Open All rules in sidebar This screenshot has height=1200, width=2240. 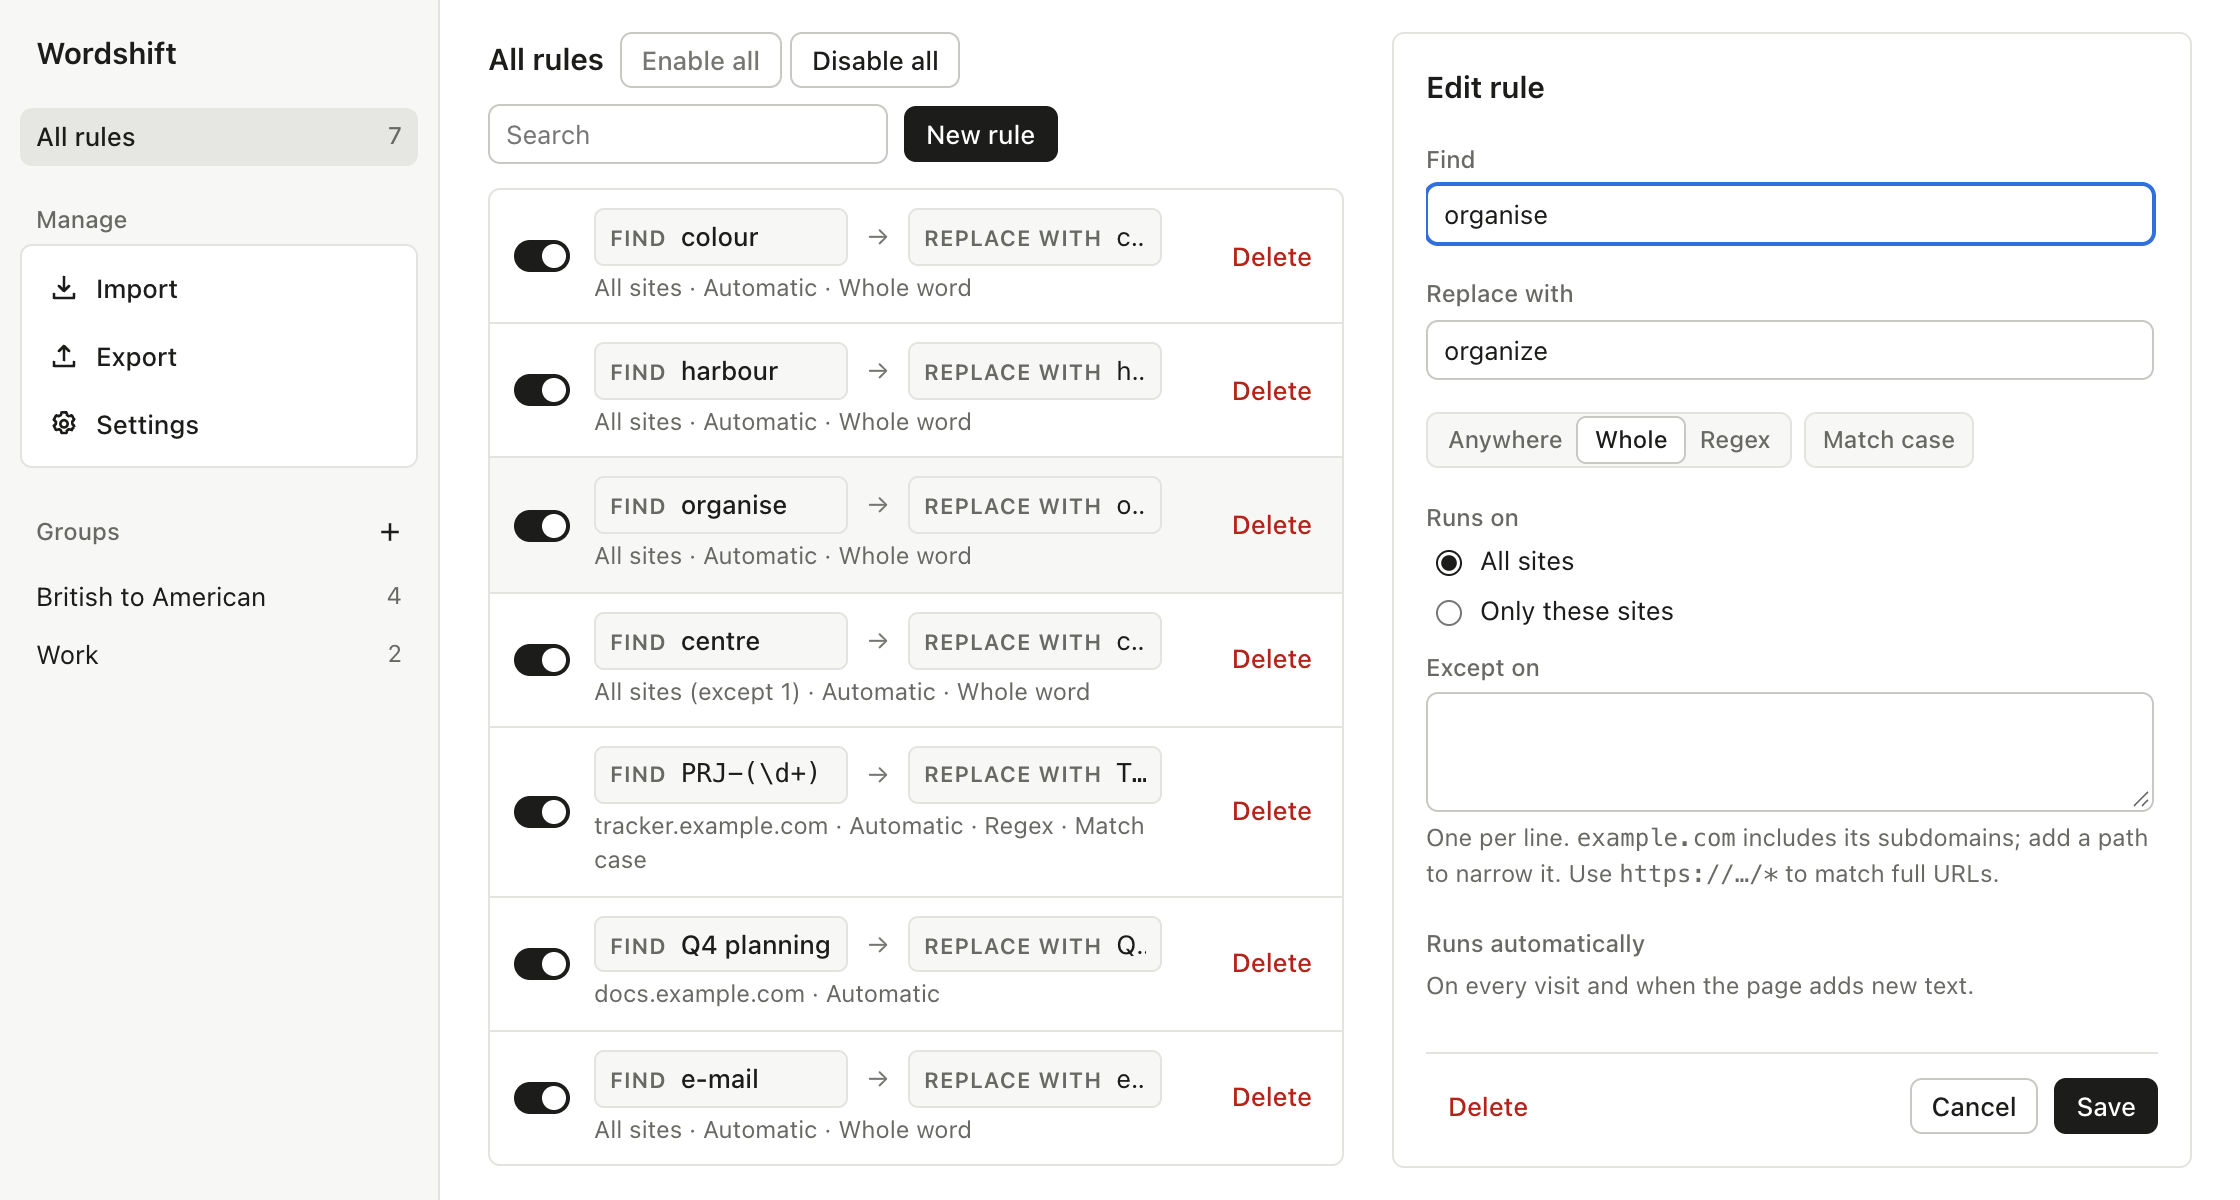219,137
